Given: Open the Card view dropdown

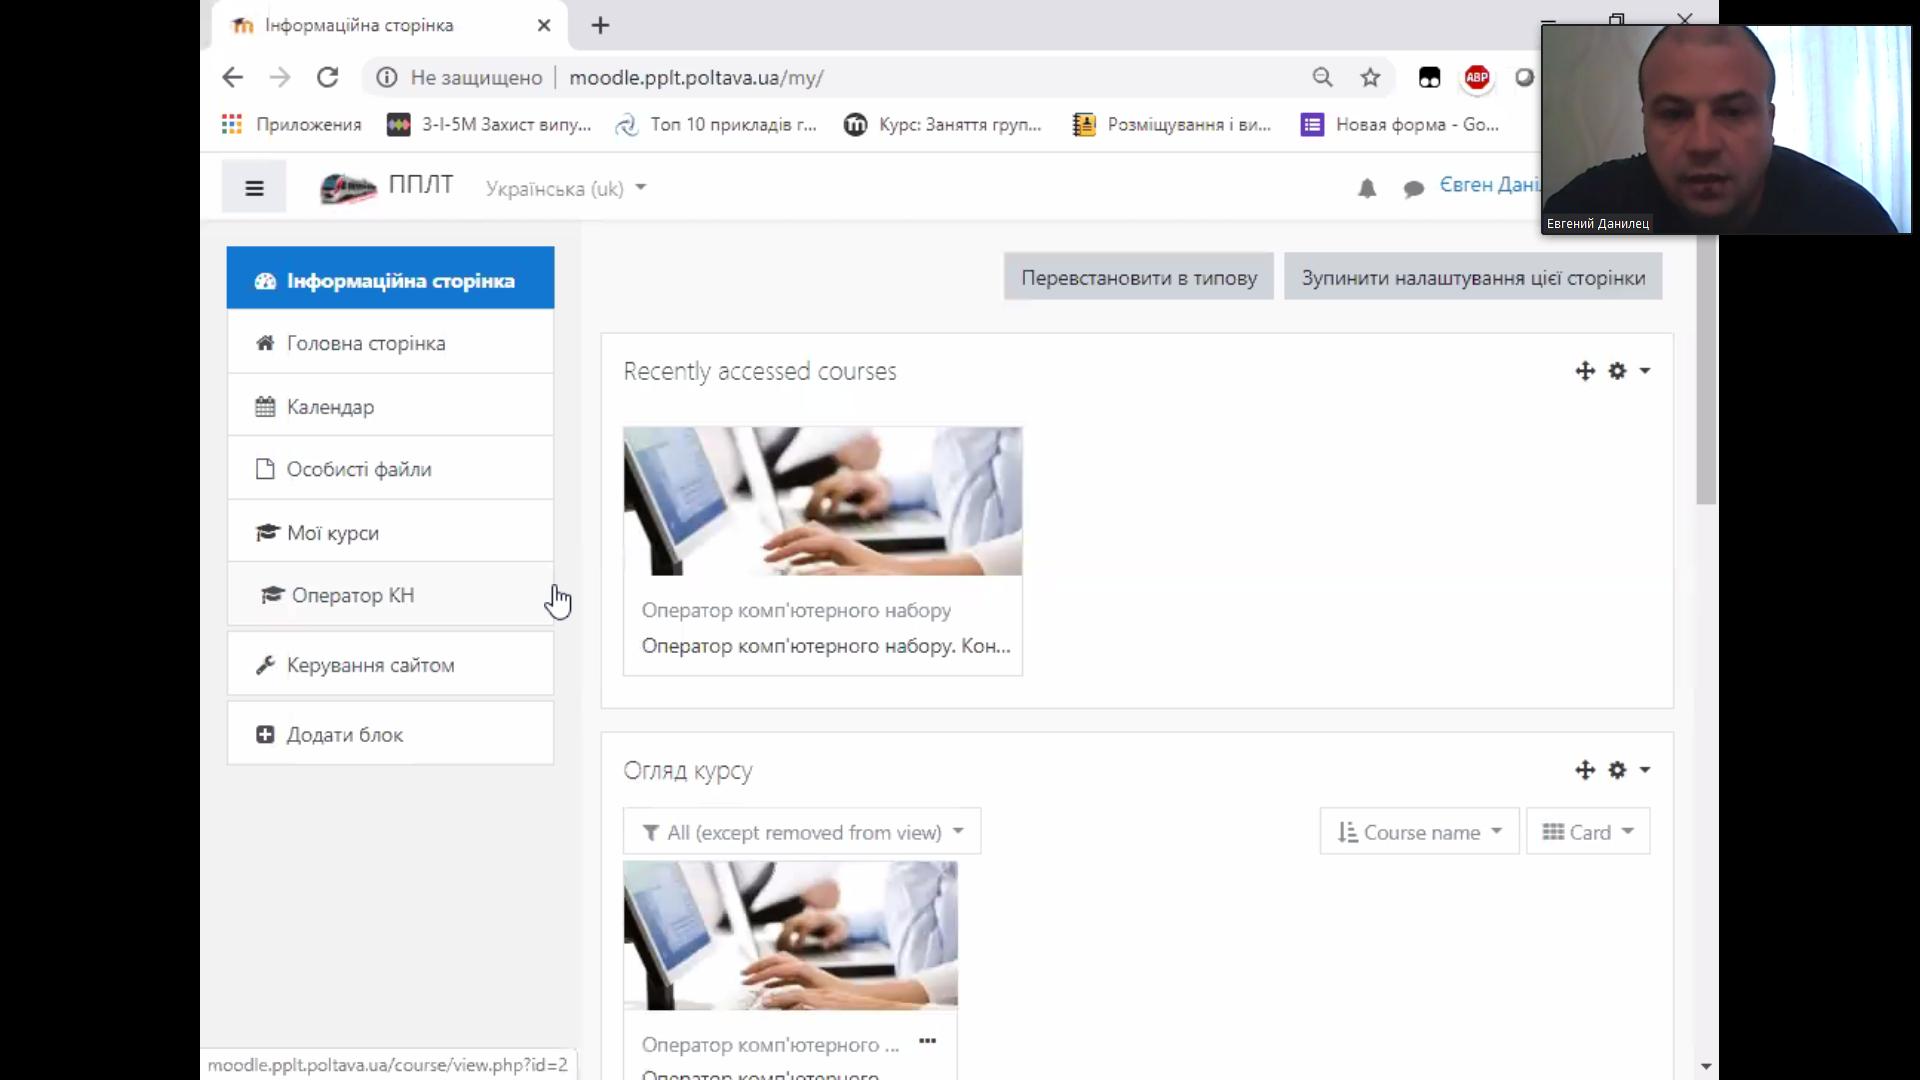Looking at the screenshot, I should click(x=1588, y=832).
